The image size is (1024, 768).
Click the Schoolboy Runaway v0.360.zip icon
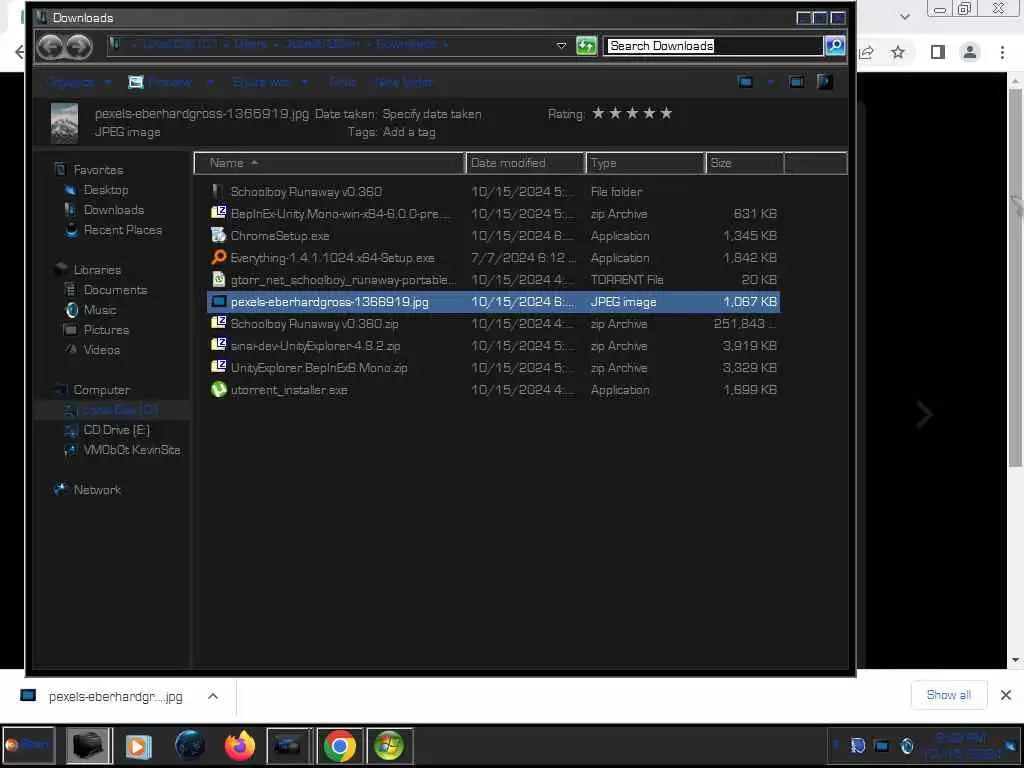[219, 323]
